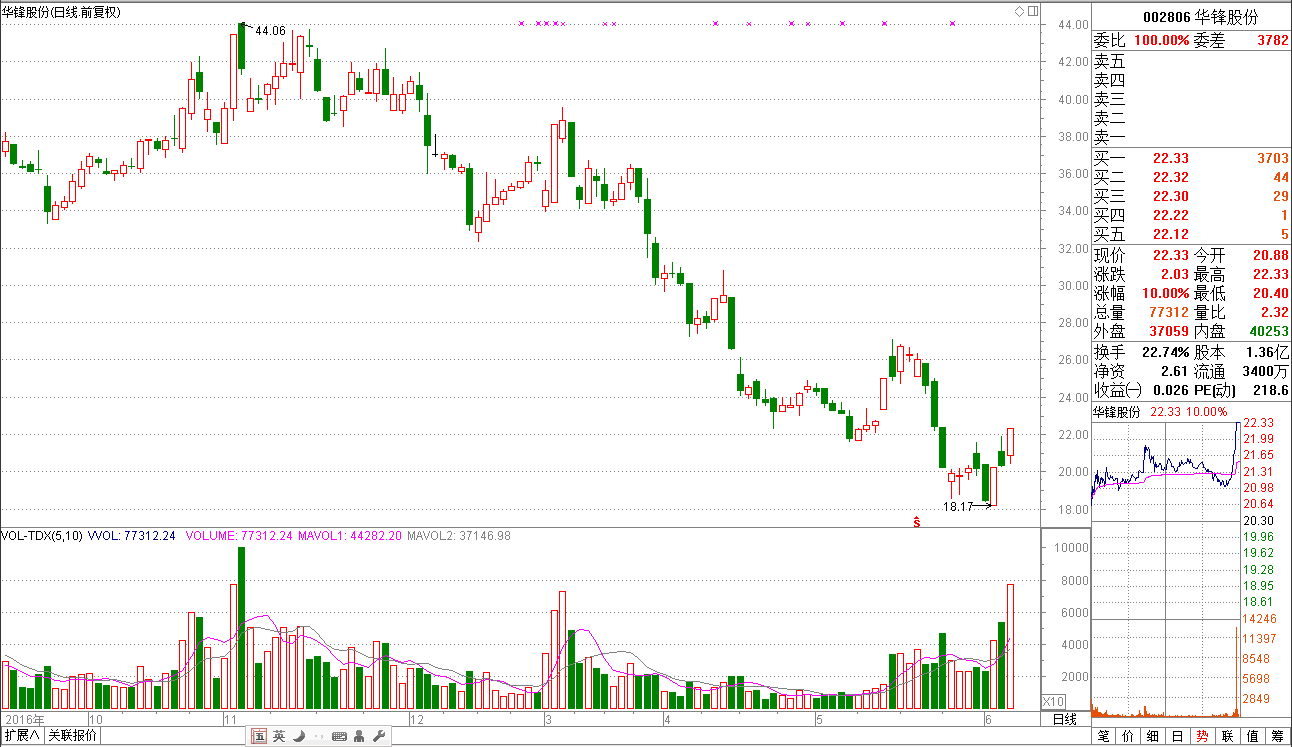Click the 最低 20.40 value
The height and width of the screenshot is (747, 1292).
1270,294
